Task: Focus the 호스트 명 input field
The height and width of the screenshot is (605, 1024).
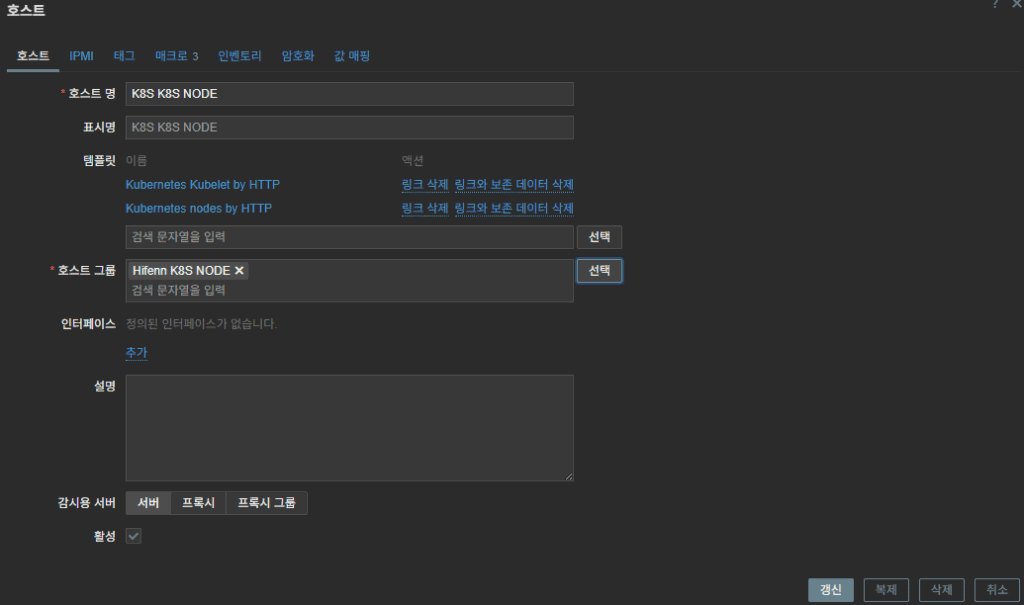Action: pyautogui.click(x=349, y=94)
